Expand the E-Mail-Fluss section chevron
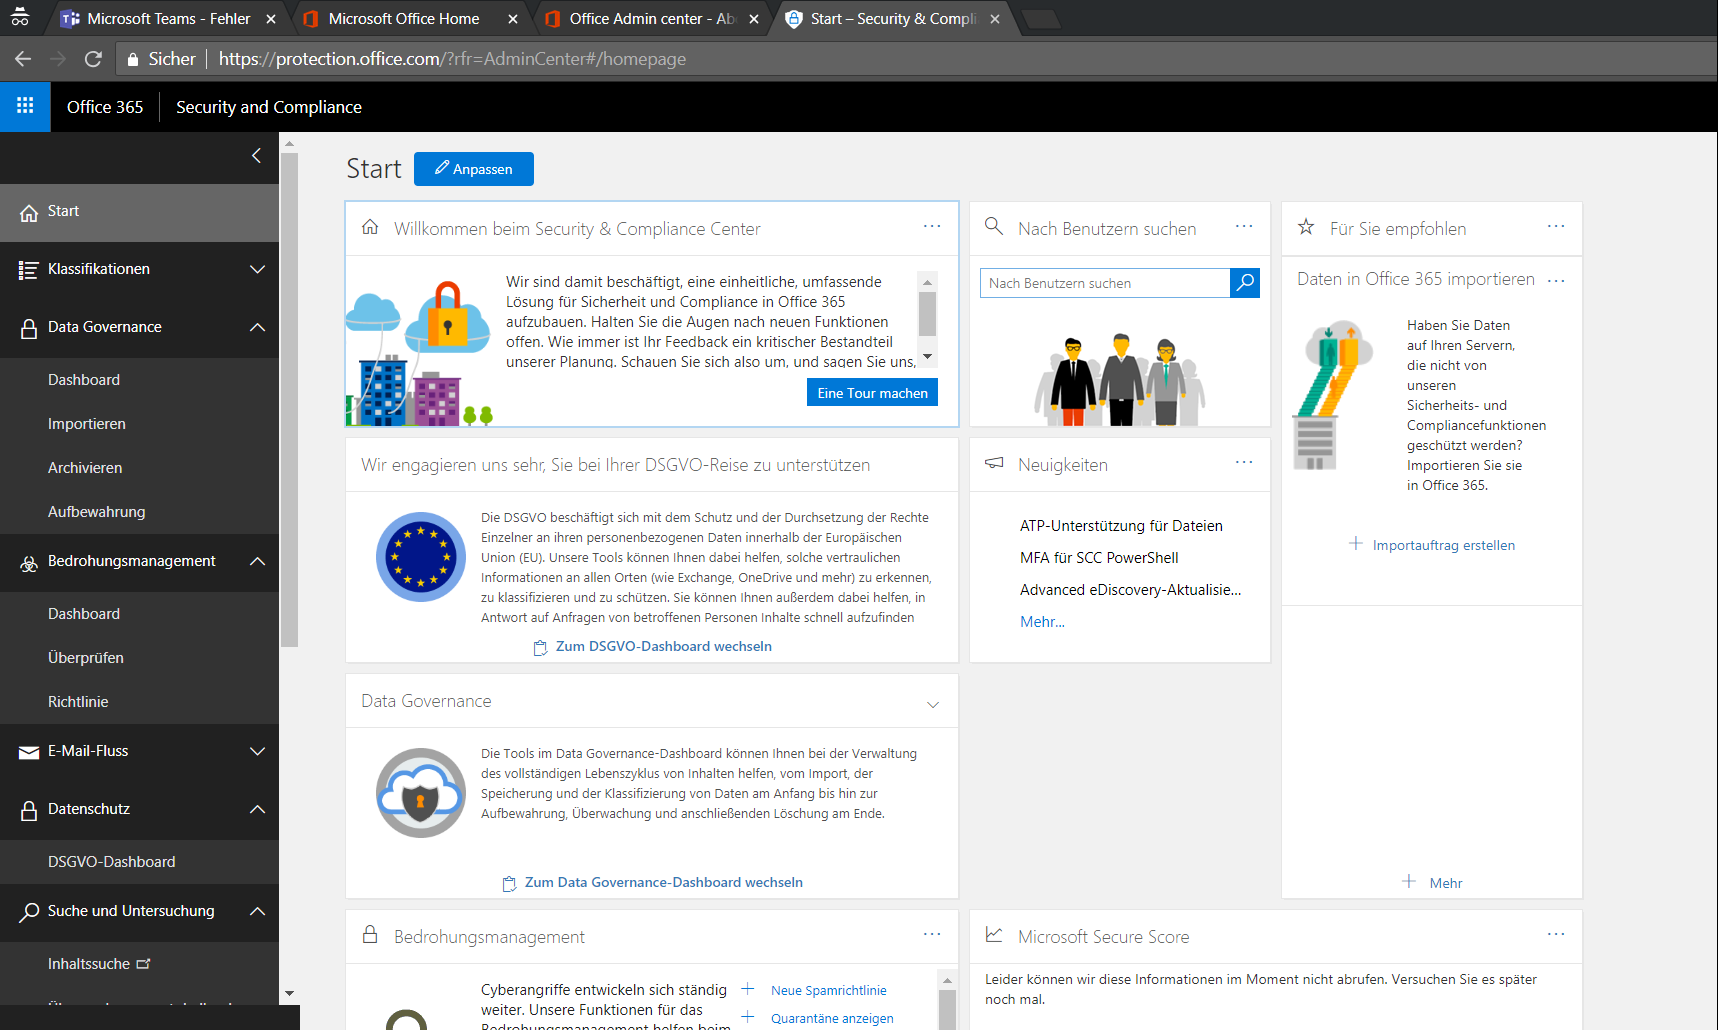 (x=257, y=751)
